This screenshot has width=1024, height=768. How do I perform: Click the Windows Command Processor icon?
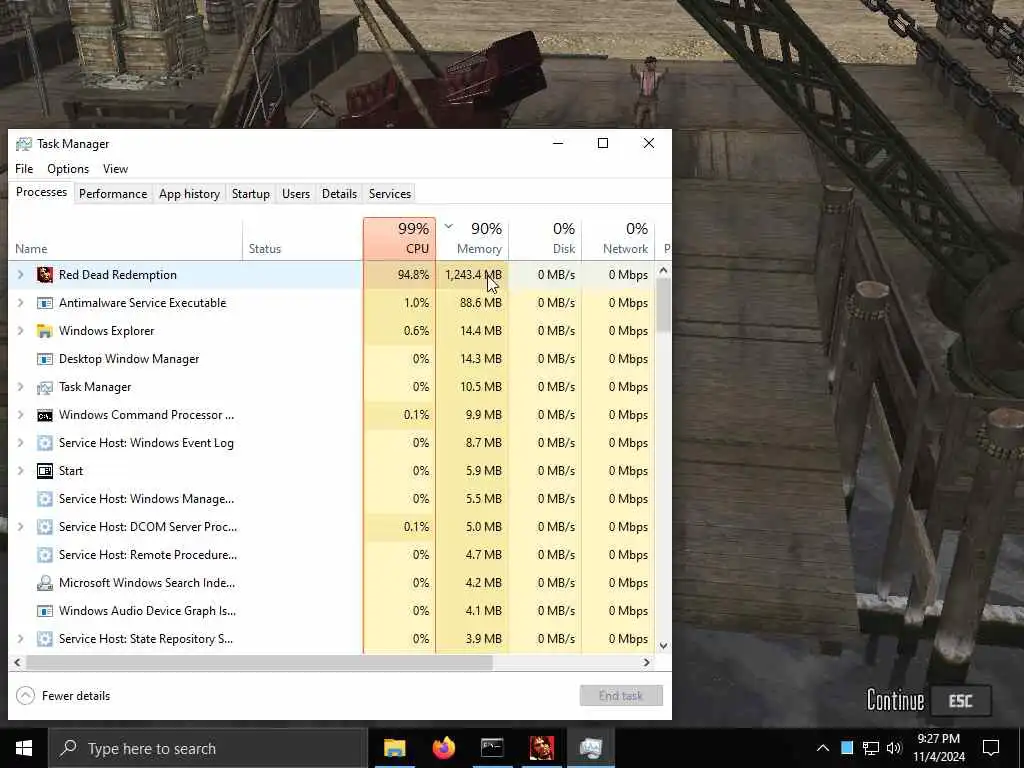(44, 415)
